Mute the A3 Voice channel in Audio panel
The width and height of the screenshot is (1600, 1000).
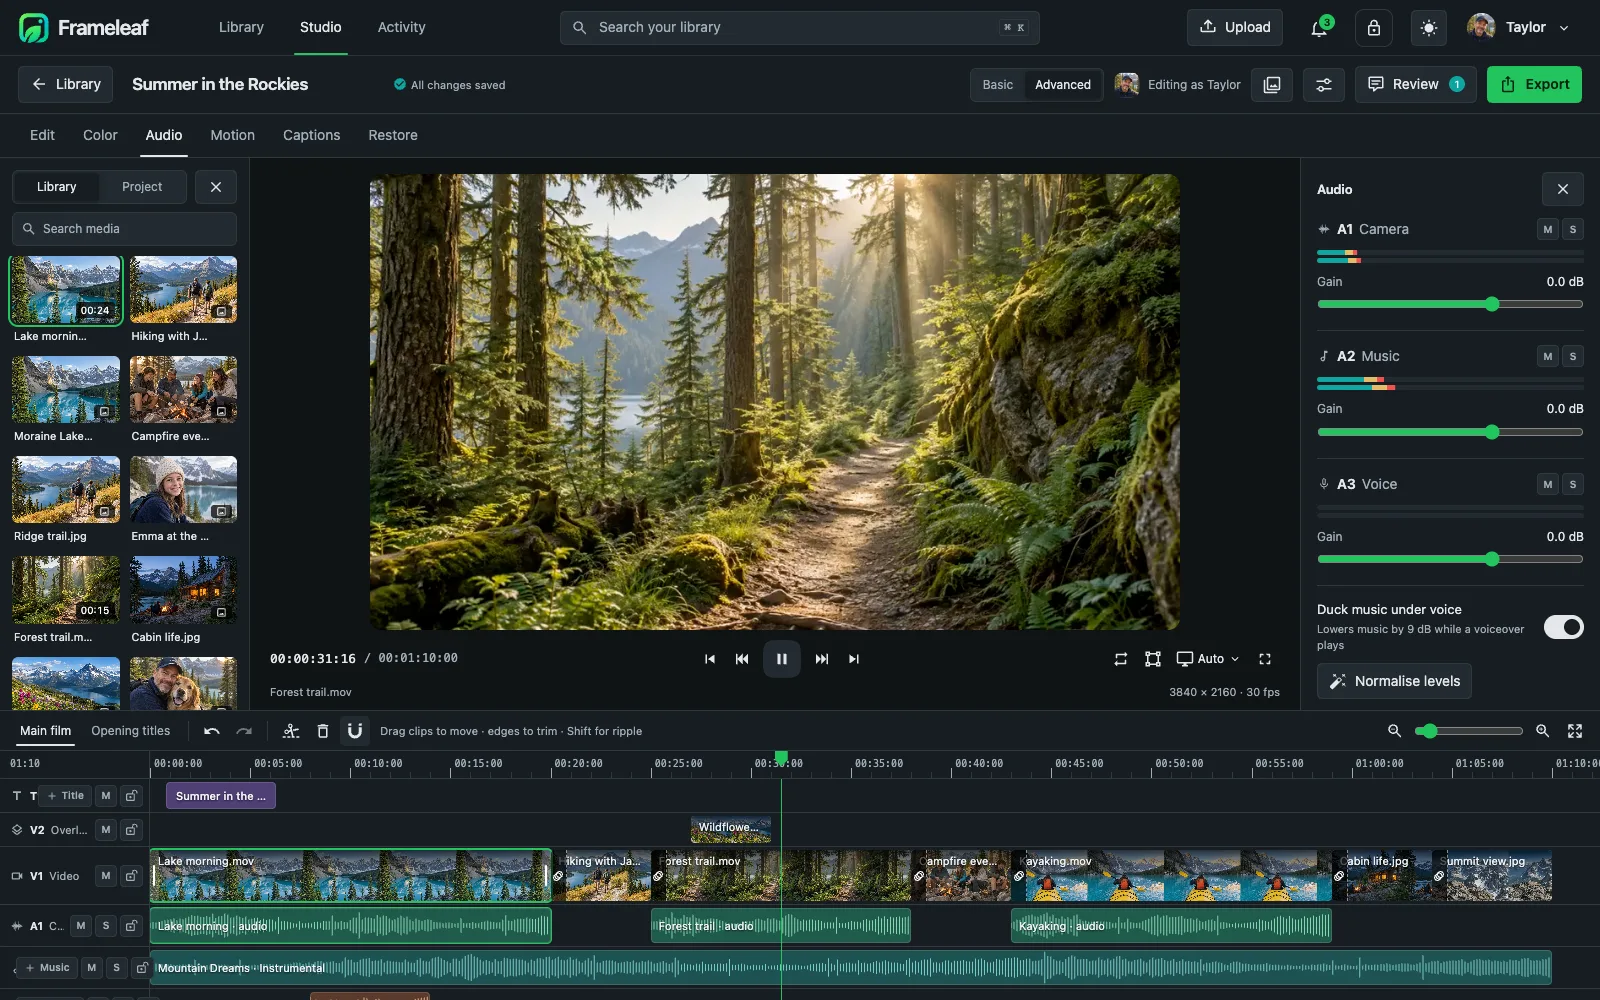click(1548, 484)
